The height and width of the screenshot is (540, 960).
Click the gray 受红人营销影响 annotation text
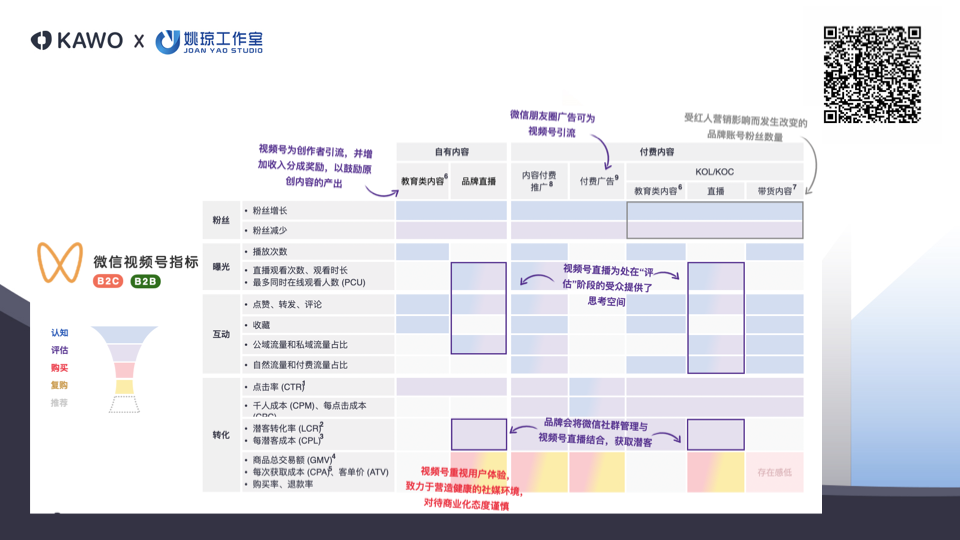745,127
